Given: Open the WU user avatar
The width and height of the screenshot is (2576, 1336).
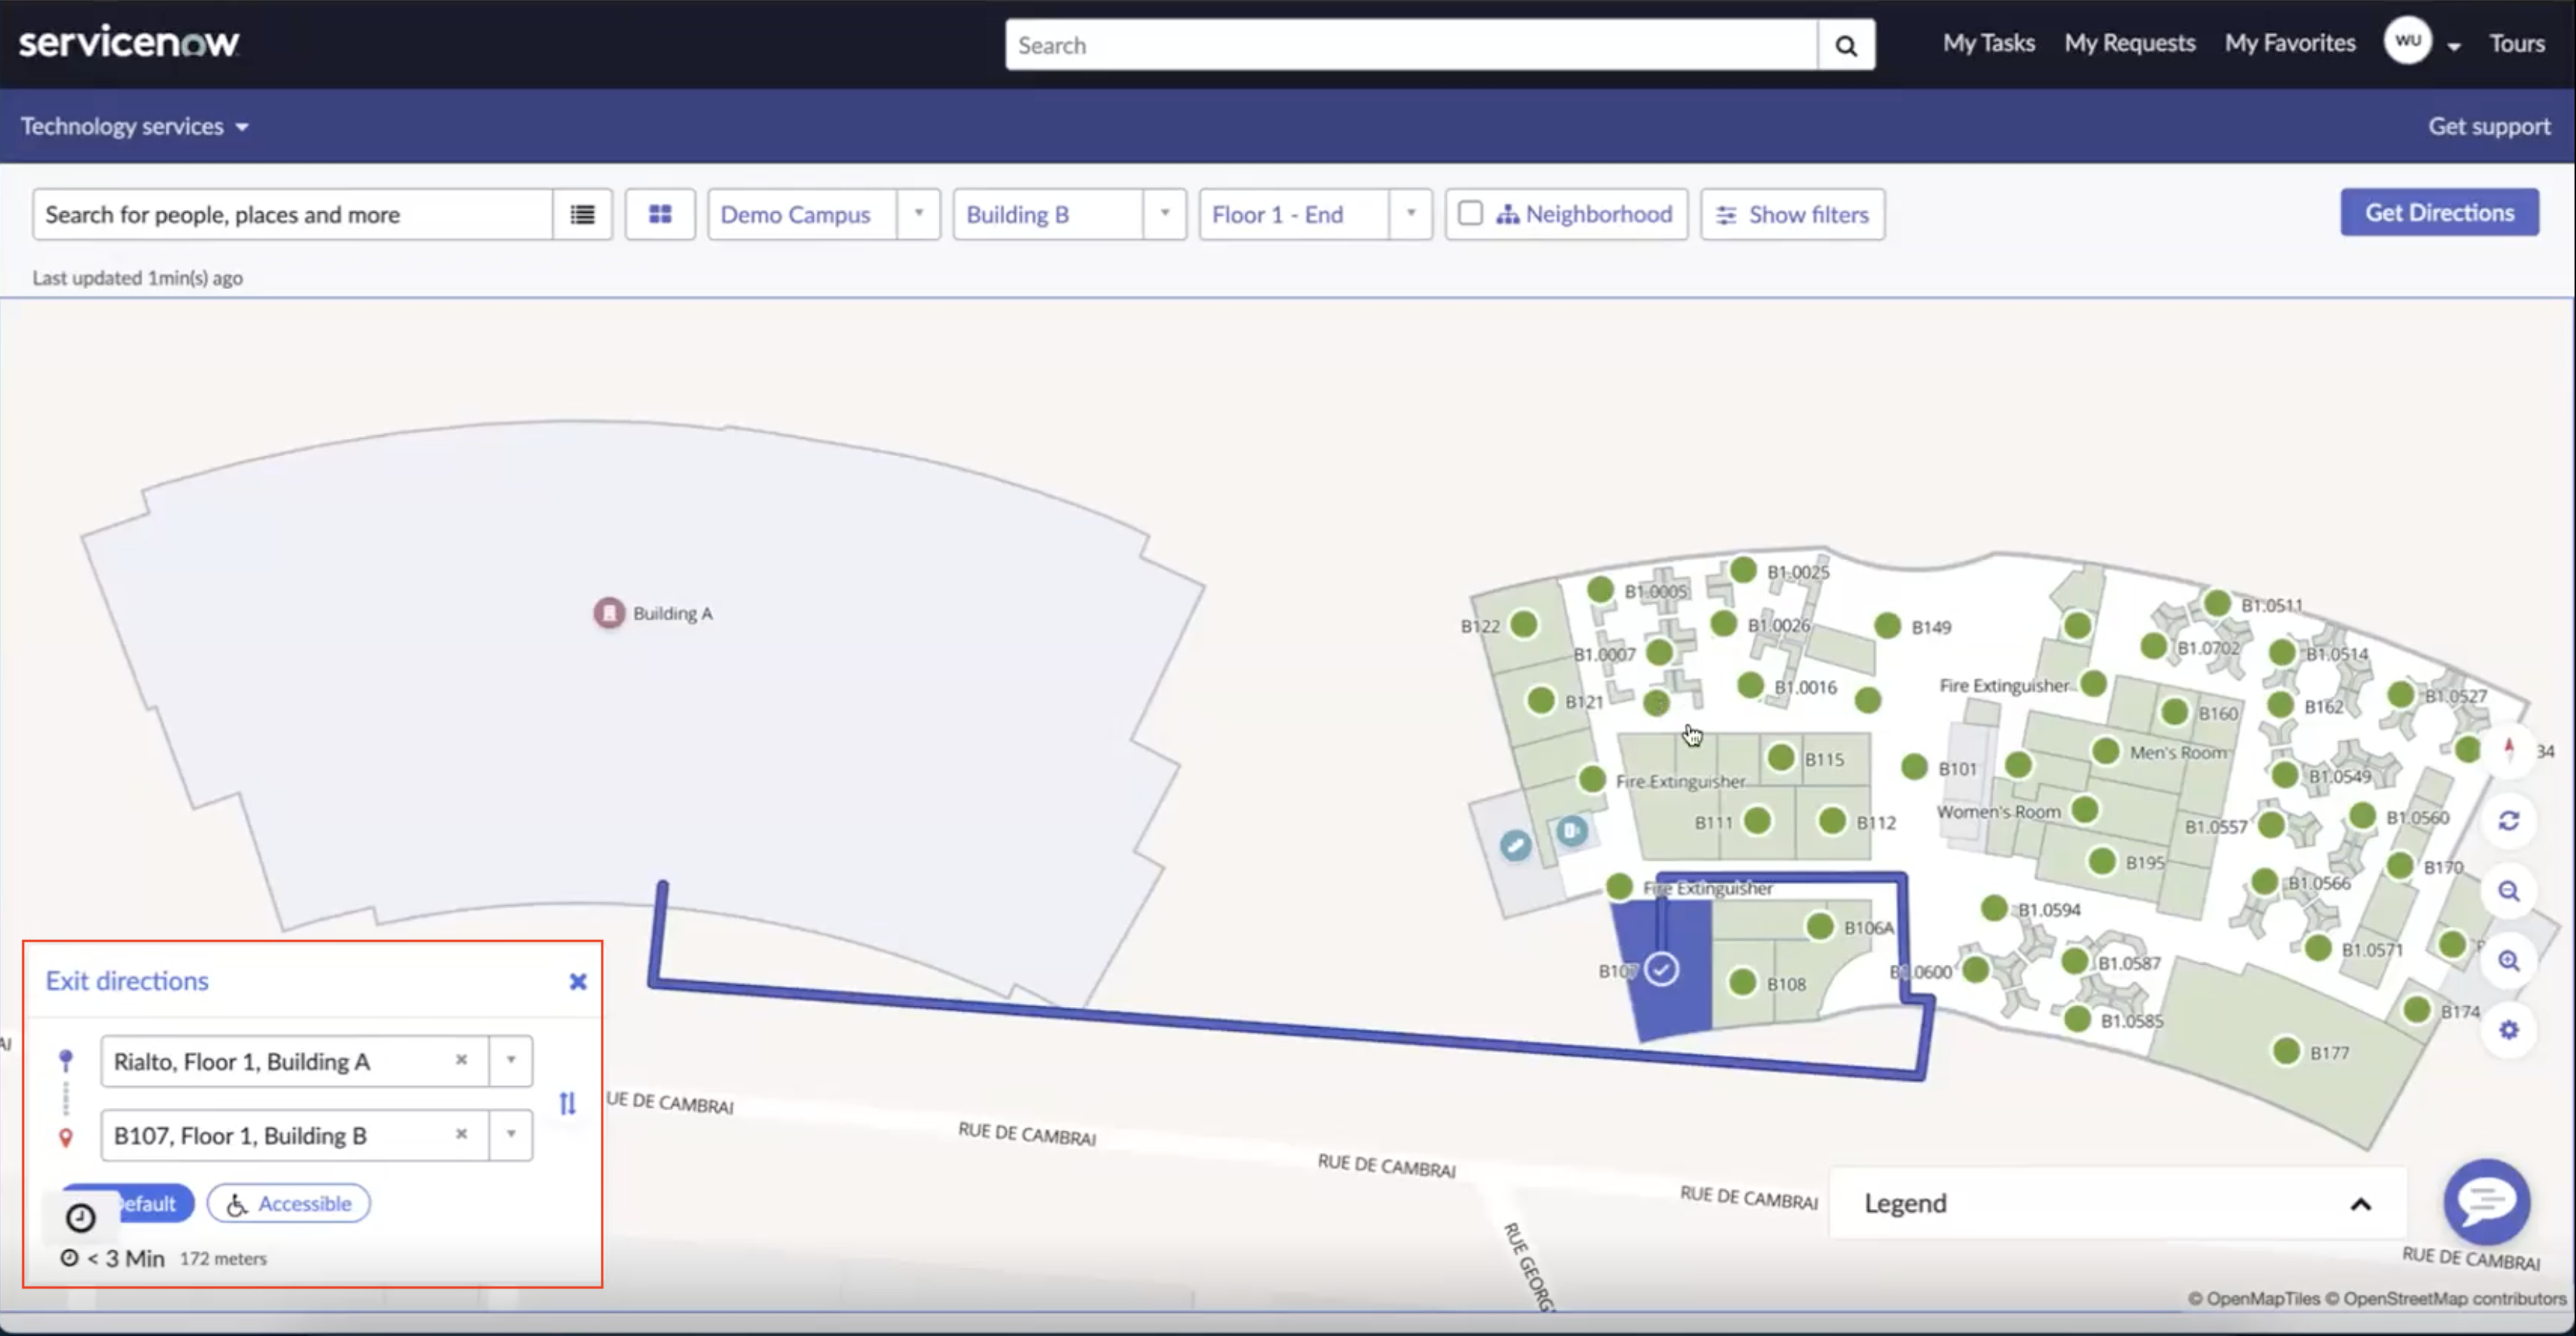Looking at the screenshot, I should tap(2407, 42).
